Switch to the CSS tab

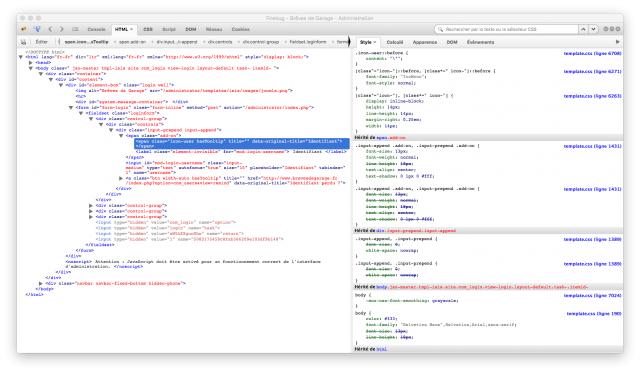pos(148,29)
